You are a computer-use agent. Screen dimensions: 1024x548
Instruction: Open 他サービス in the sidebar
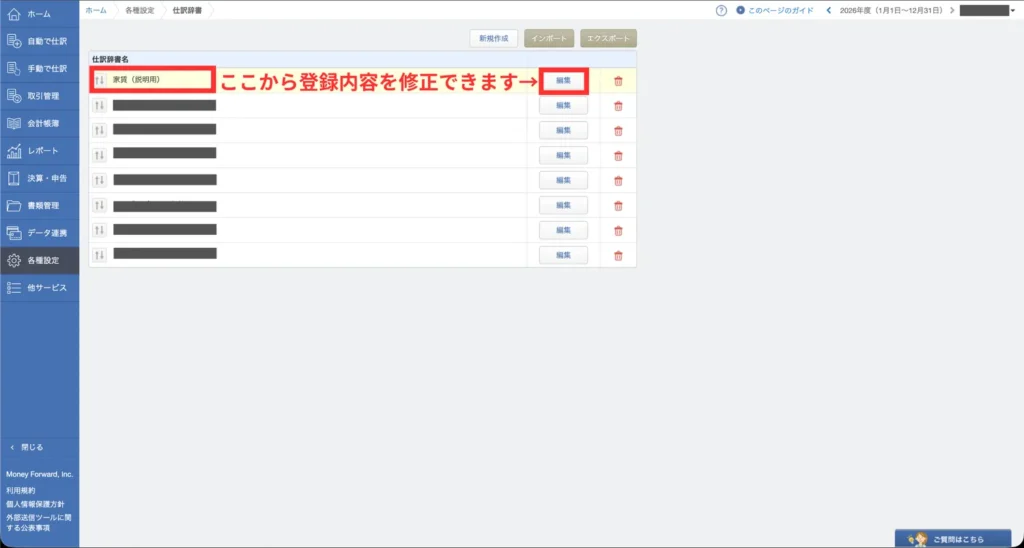point(39,288)
